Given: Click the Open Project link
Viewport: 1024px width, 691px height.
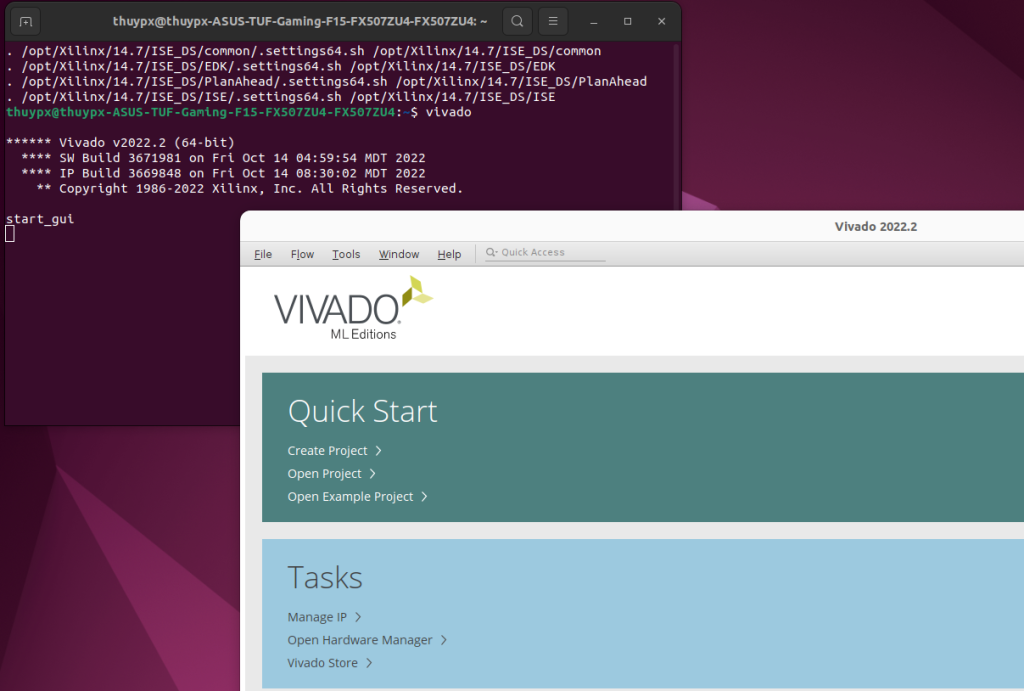Looking at the screenshot, I should pos(325,474).
